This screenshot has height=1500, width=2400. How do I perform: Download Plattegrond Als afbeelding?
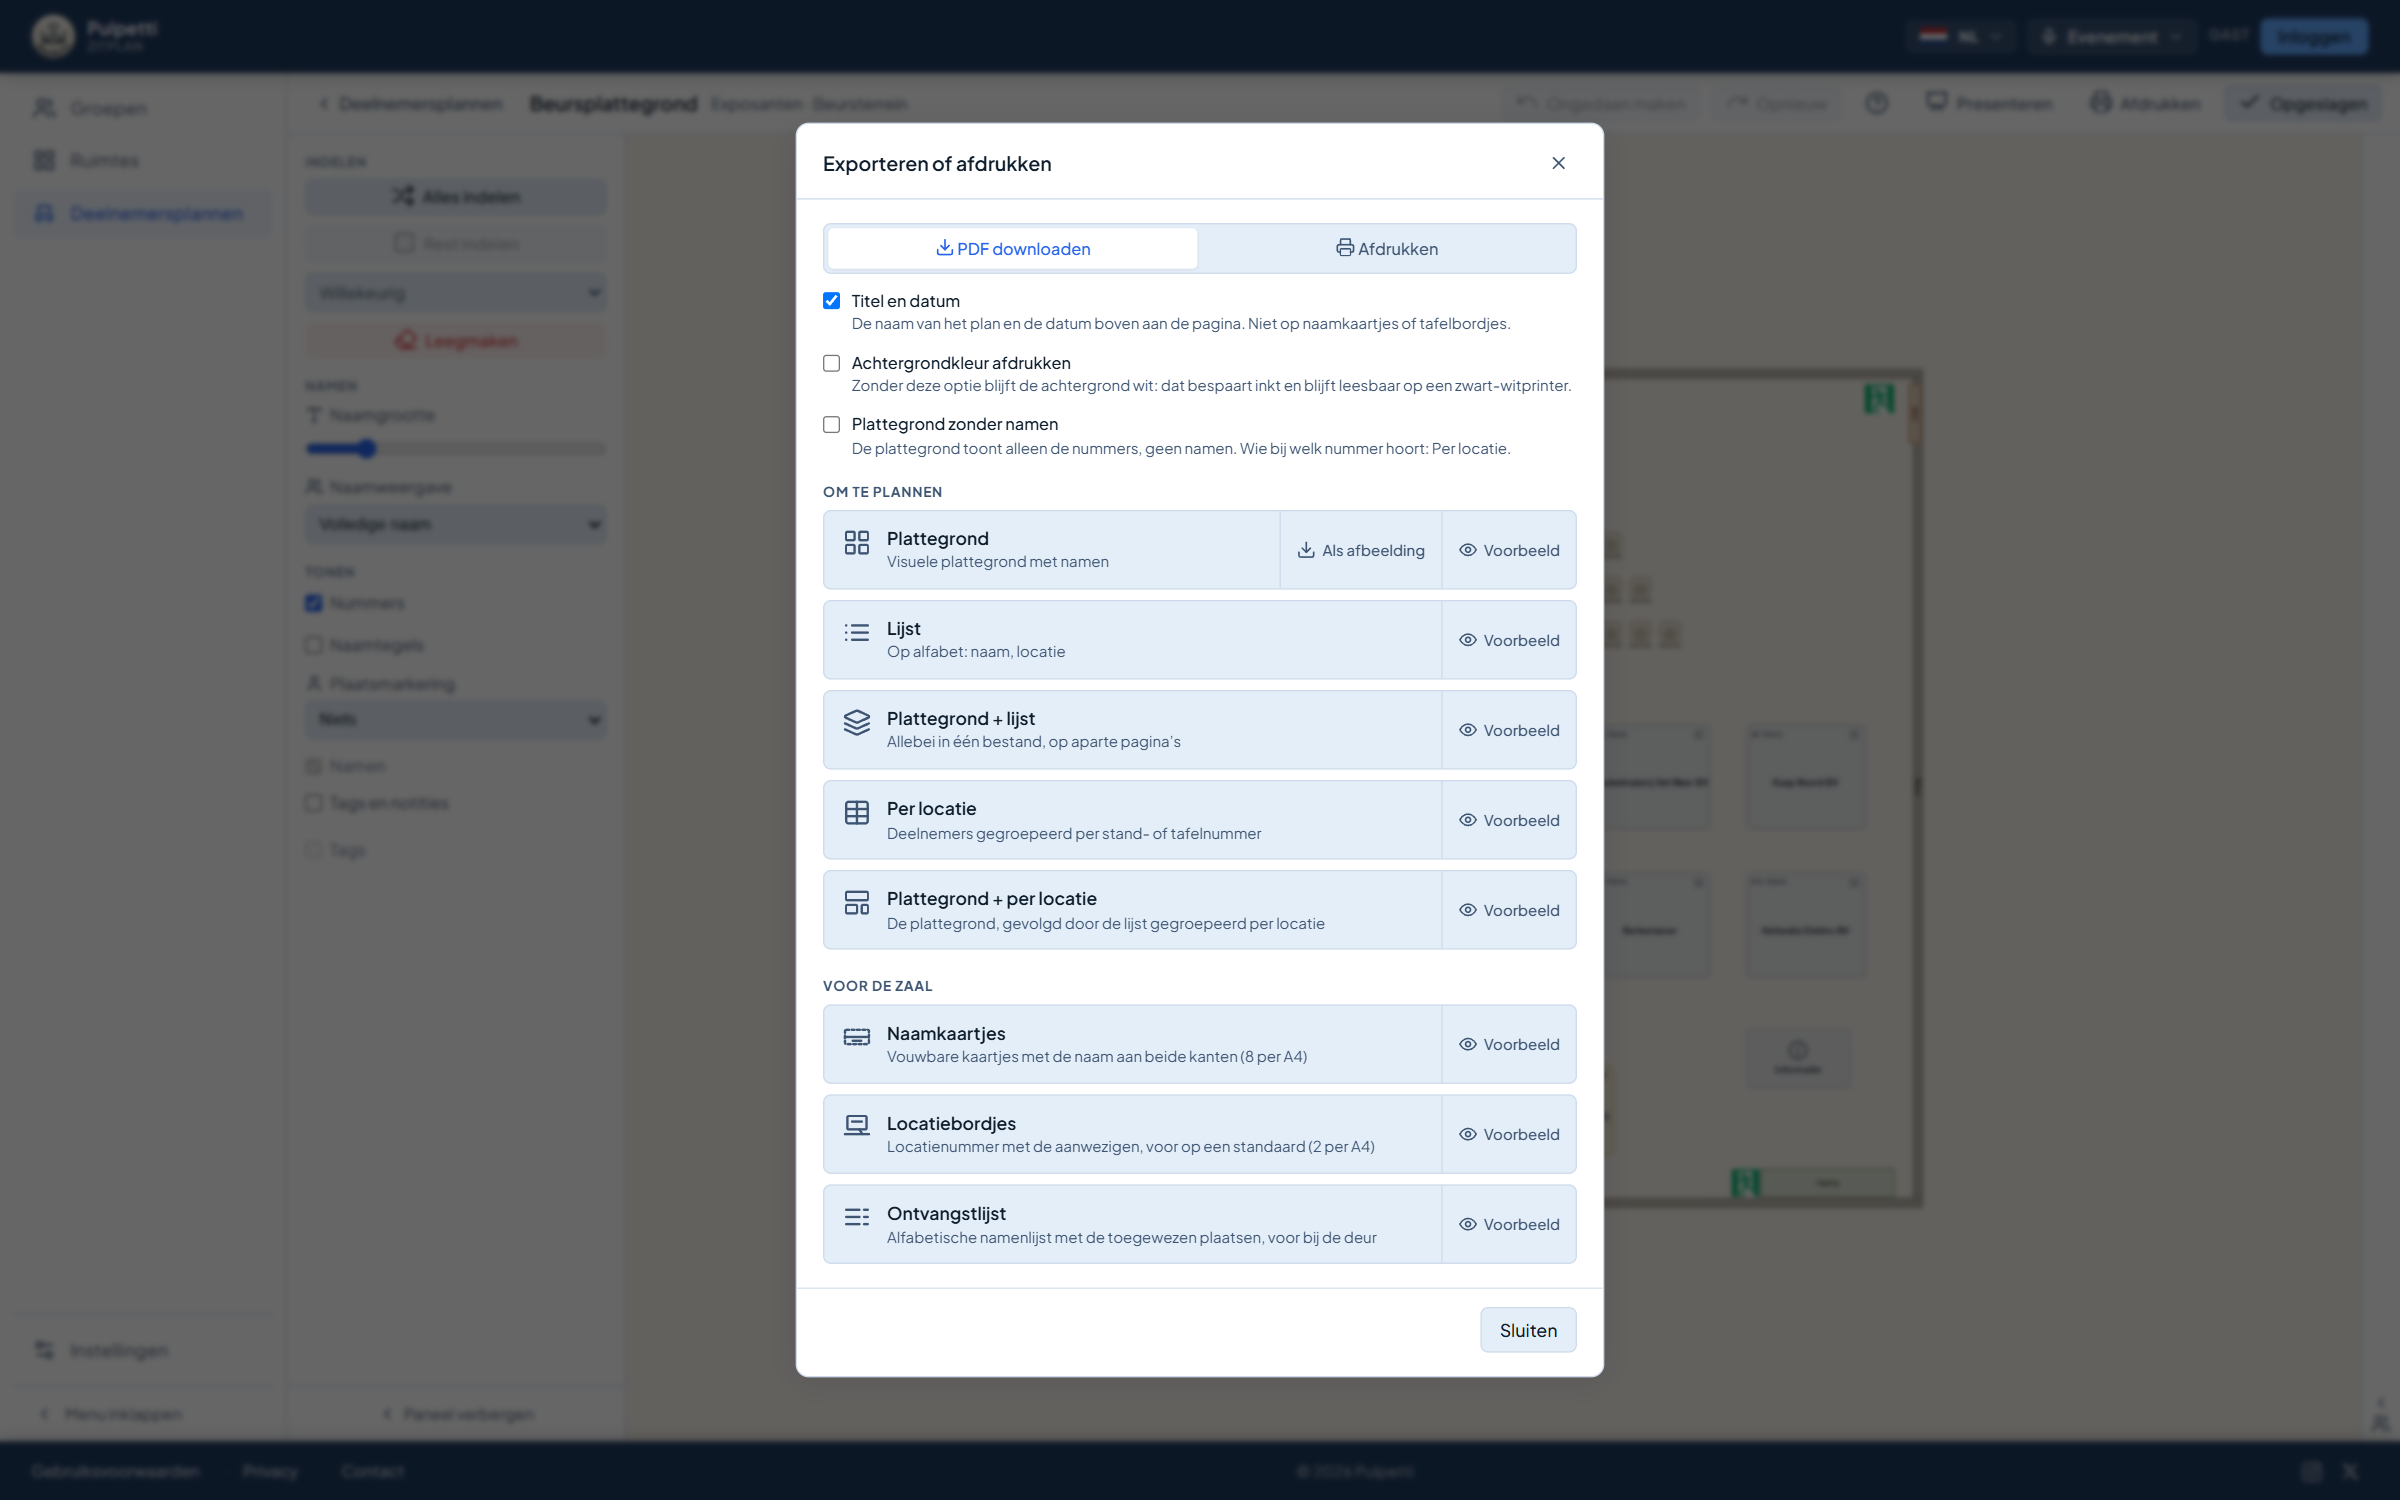coord(1360,551)
